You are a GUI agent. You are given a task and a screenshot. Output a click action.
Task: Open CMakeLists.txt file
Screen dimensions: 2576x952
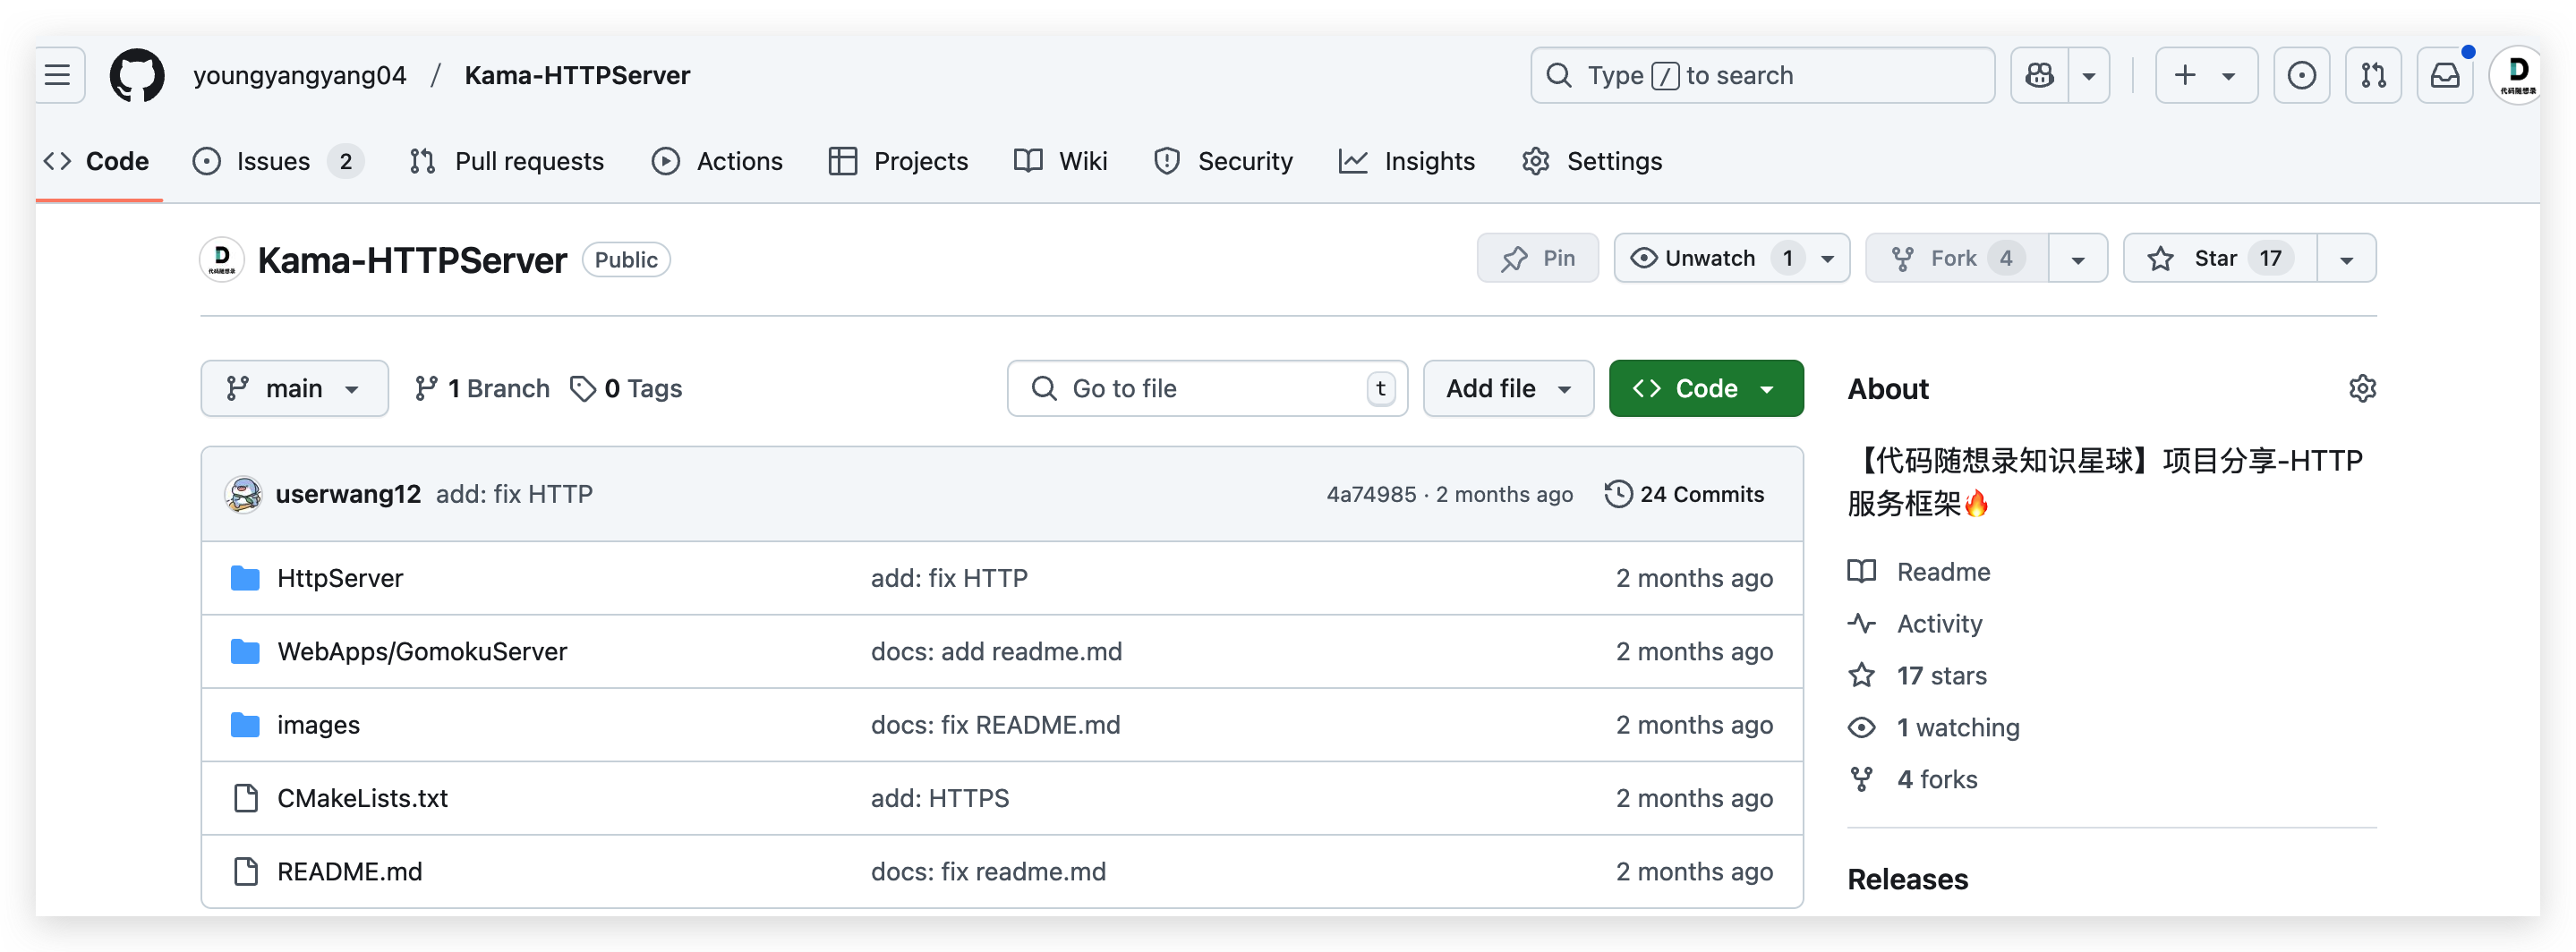pyautogui.click(x=362, y=798)
